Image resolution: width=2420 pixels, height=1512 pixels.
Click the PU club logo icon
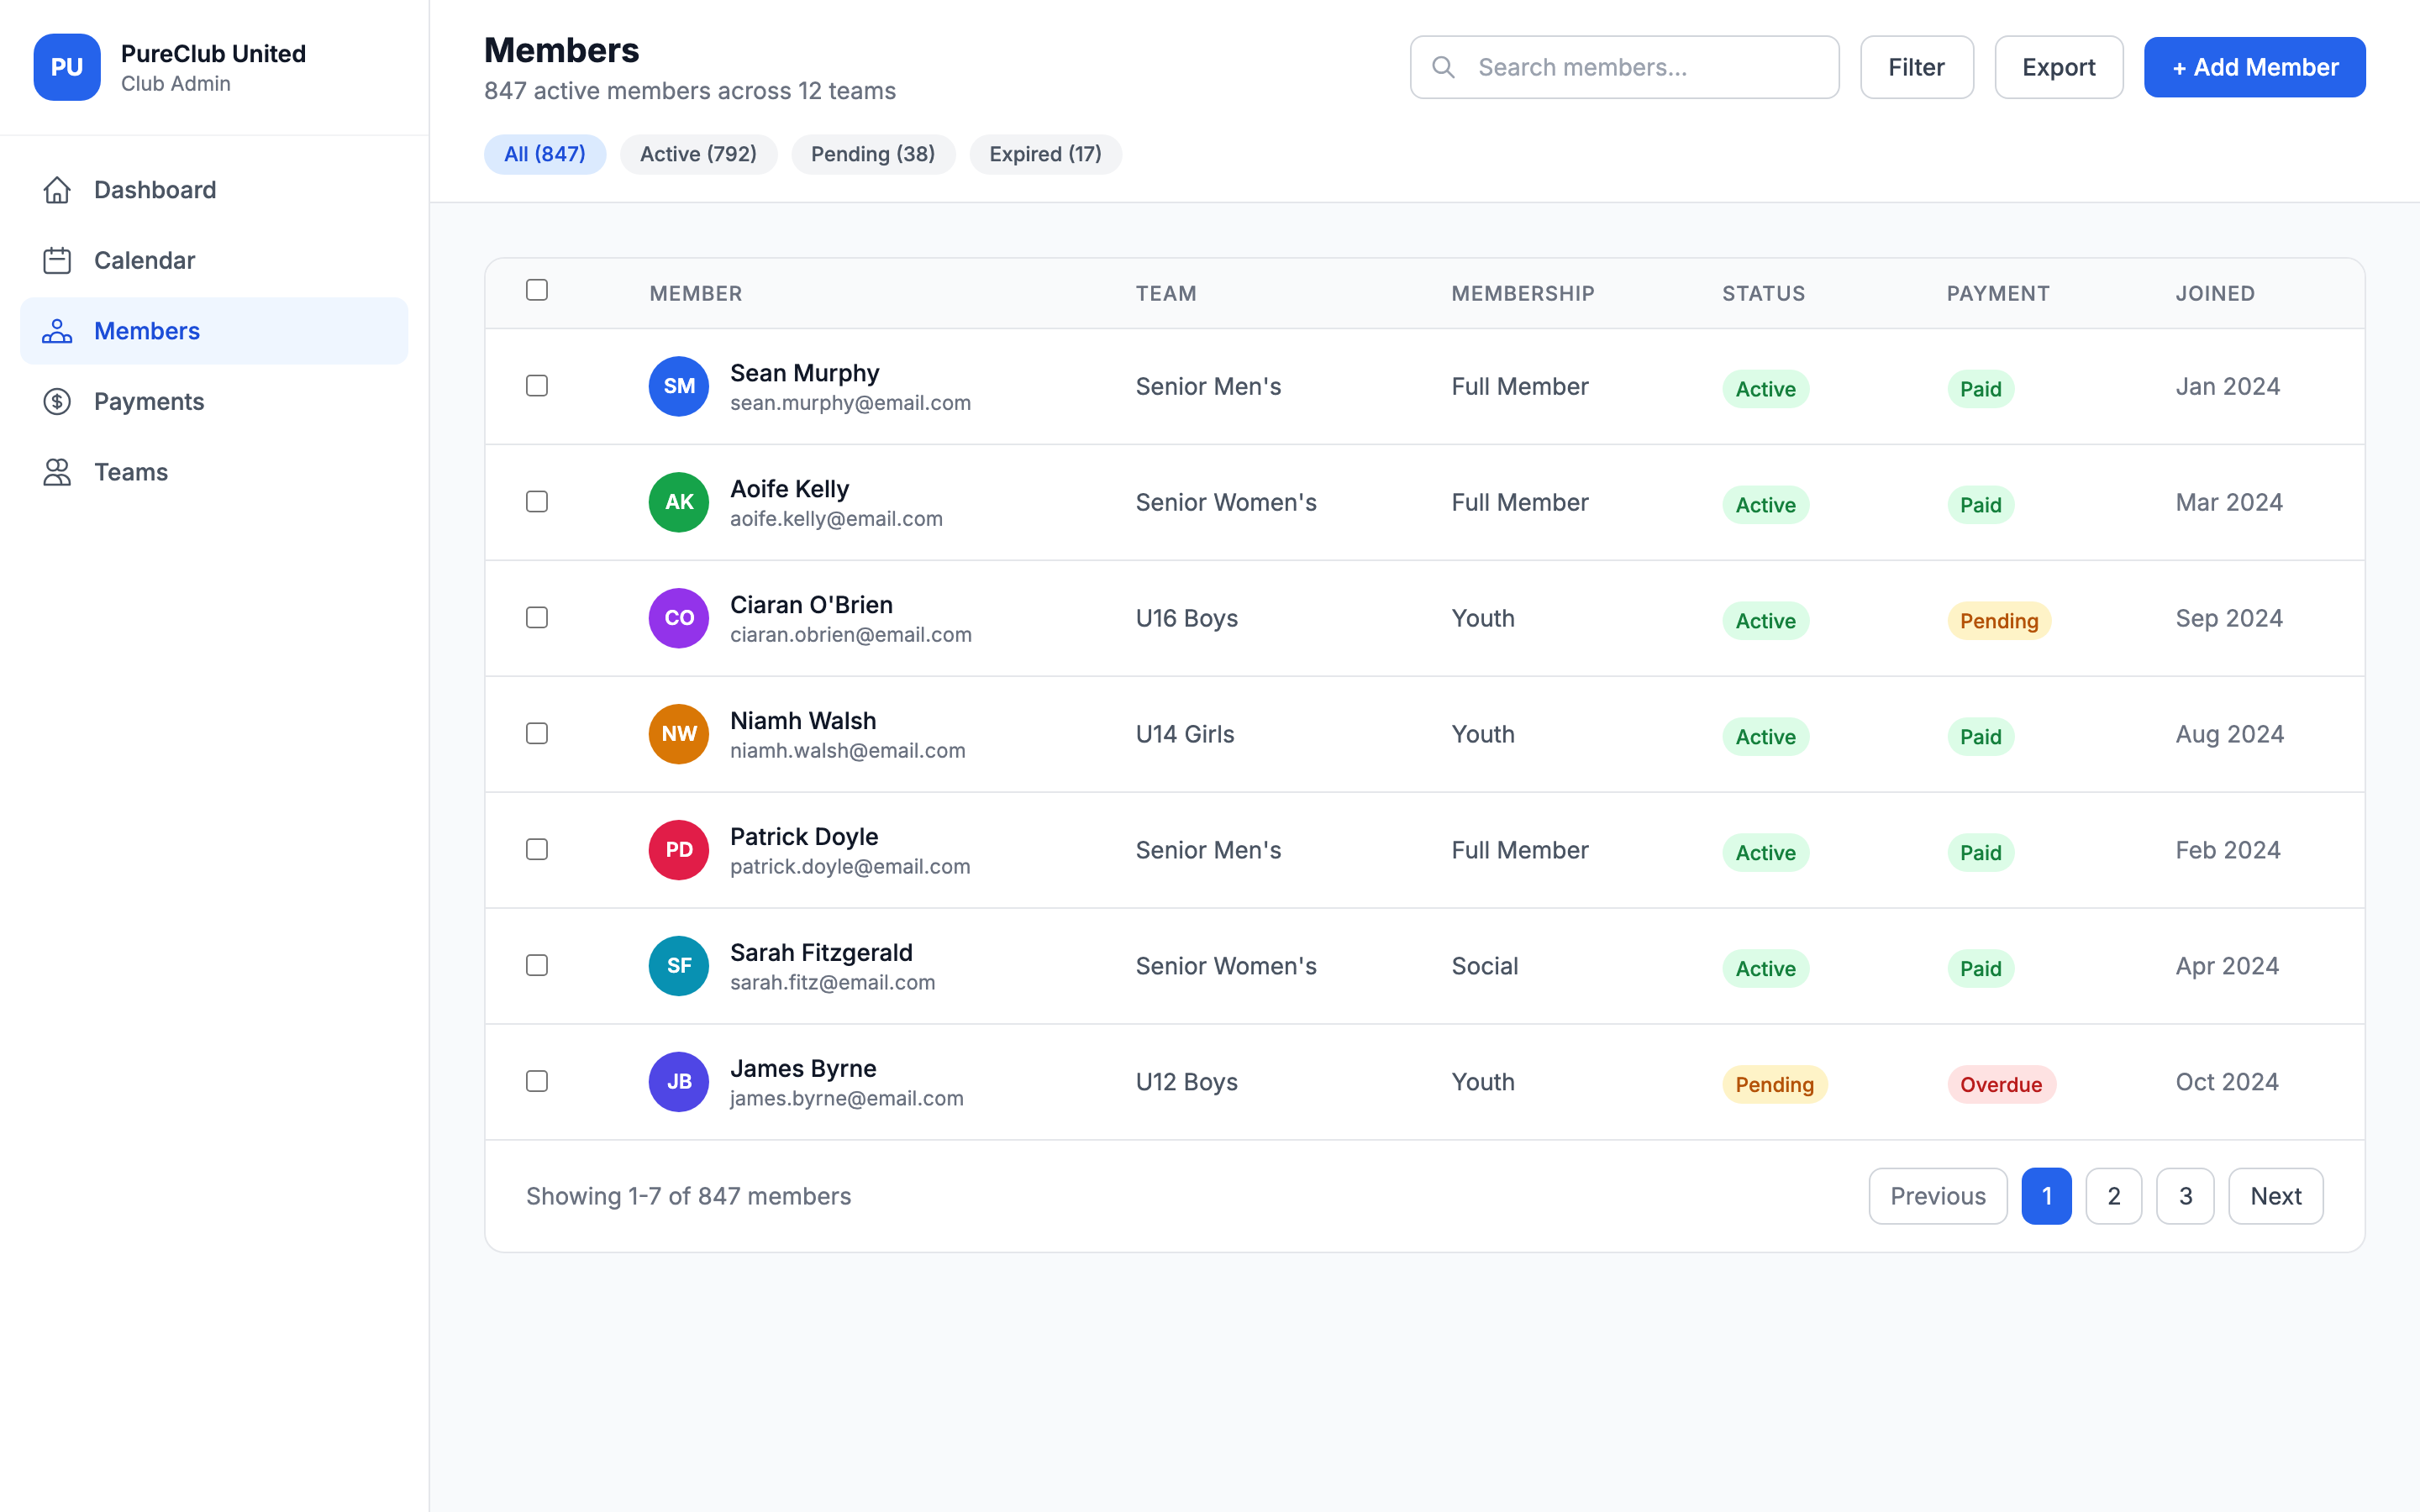67,67
